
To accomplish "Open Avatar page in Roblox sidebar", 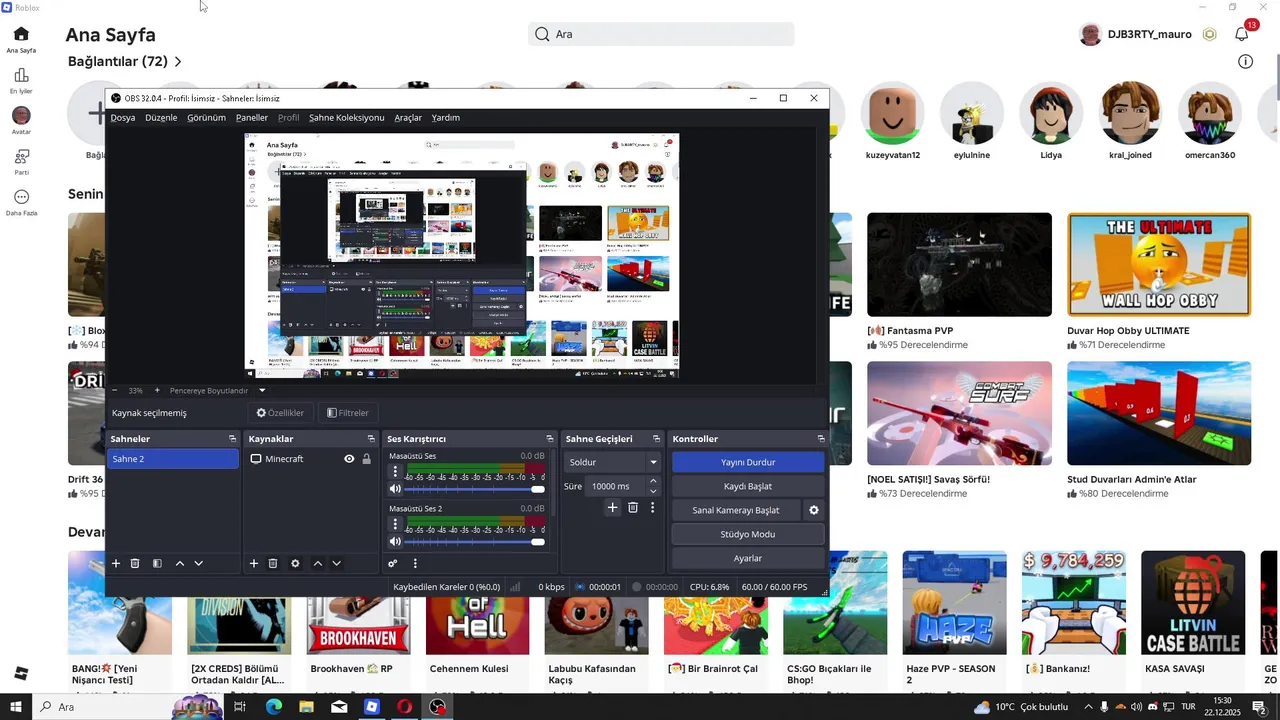I will click(x=21, y=121).
